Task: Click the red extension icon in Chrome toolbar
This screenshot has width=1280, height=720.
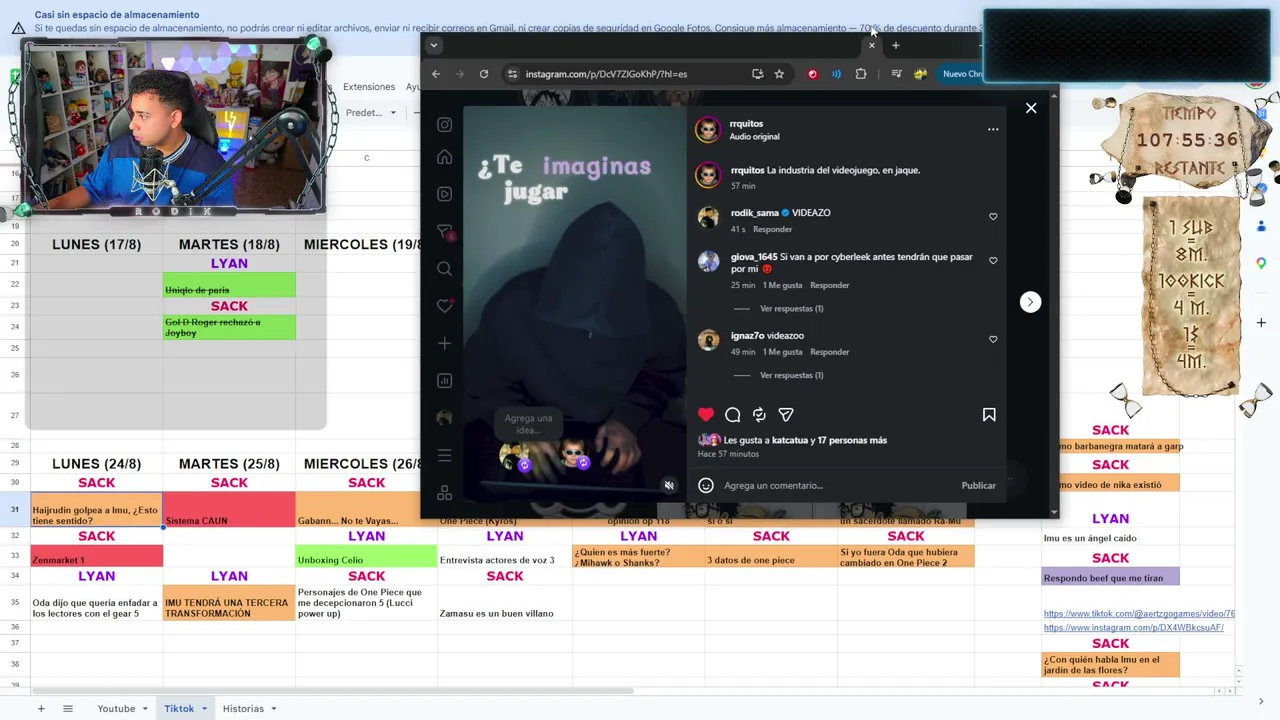Action: 812,74
